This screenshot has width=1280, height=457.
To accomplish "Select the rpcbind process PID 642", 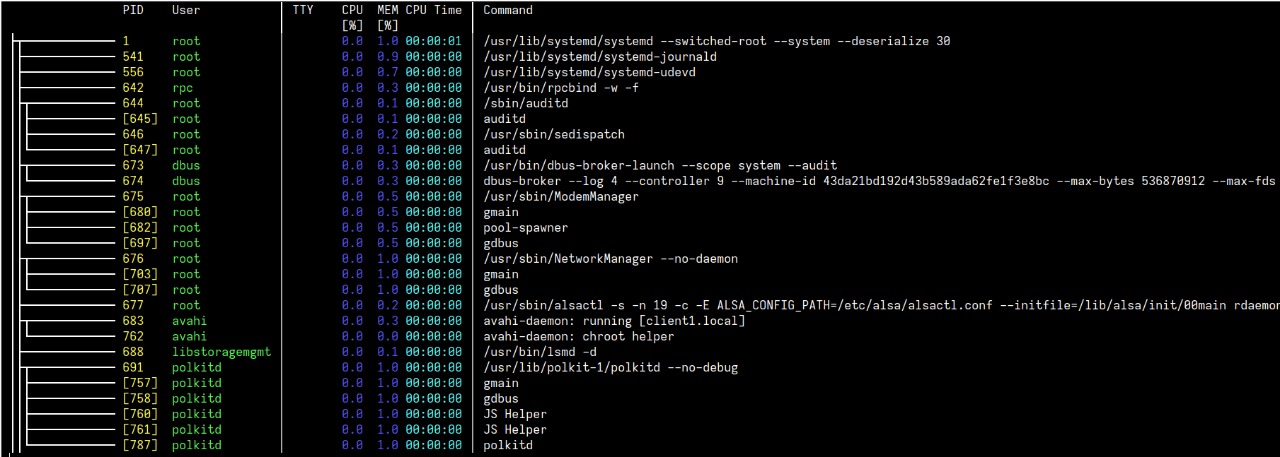I will point(640,88).
